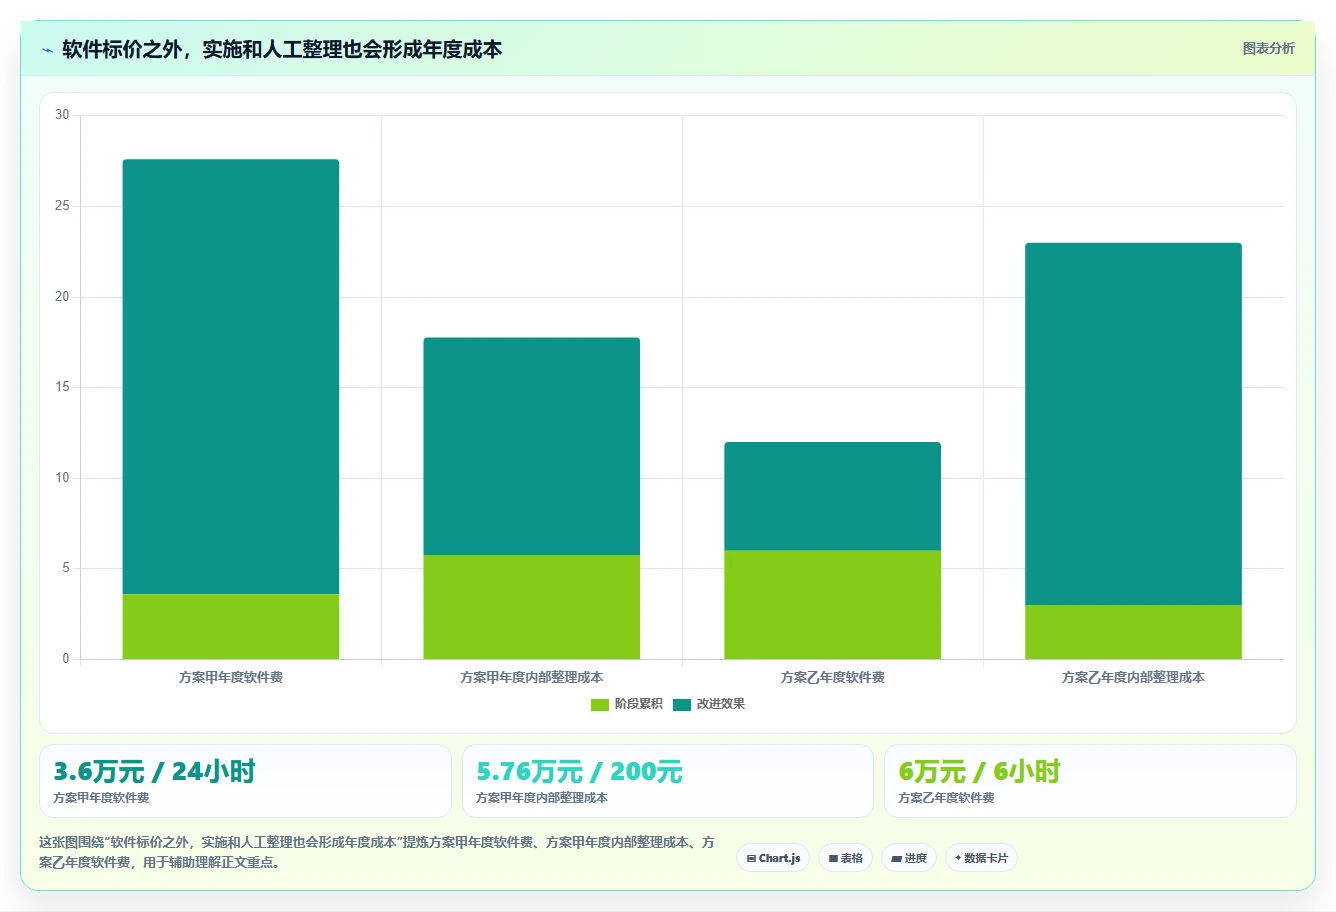Click teal segment of 方案甲年度软件费 bar
This screenshot has height=912, width=1336.
(231, 377)
